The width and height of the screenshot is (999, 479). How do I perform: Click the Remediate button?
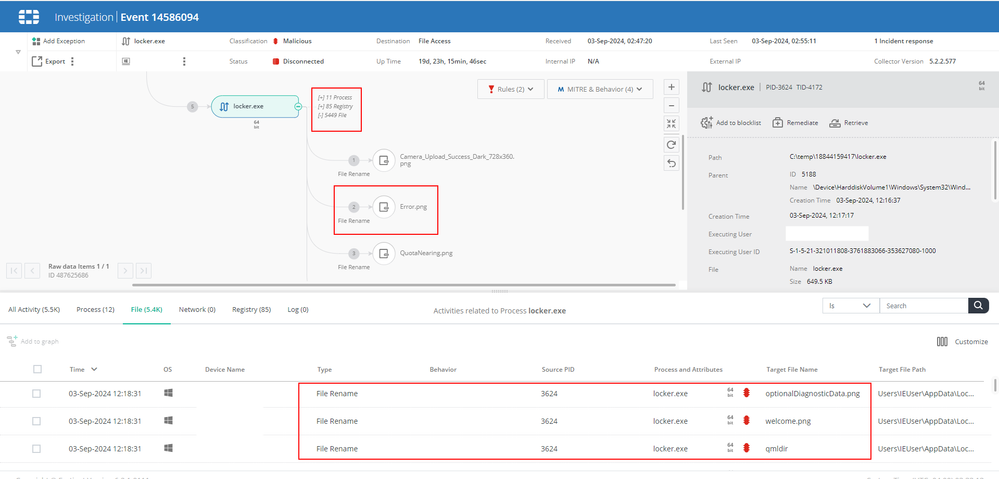coord(797,123)
